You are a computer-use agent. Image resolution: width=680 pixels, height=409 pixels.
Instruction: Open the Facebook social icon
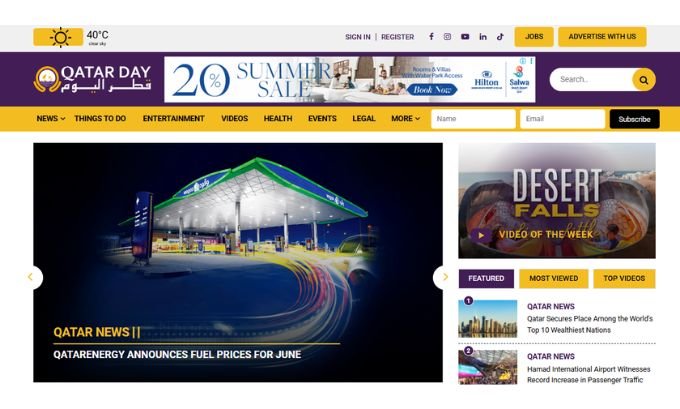point(431,36)
